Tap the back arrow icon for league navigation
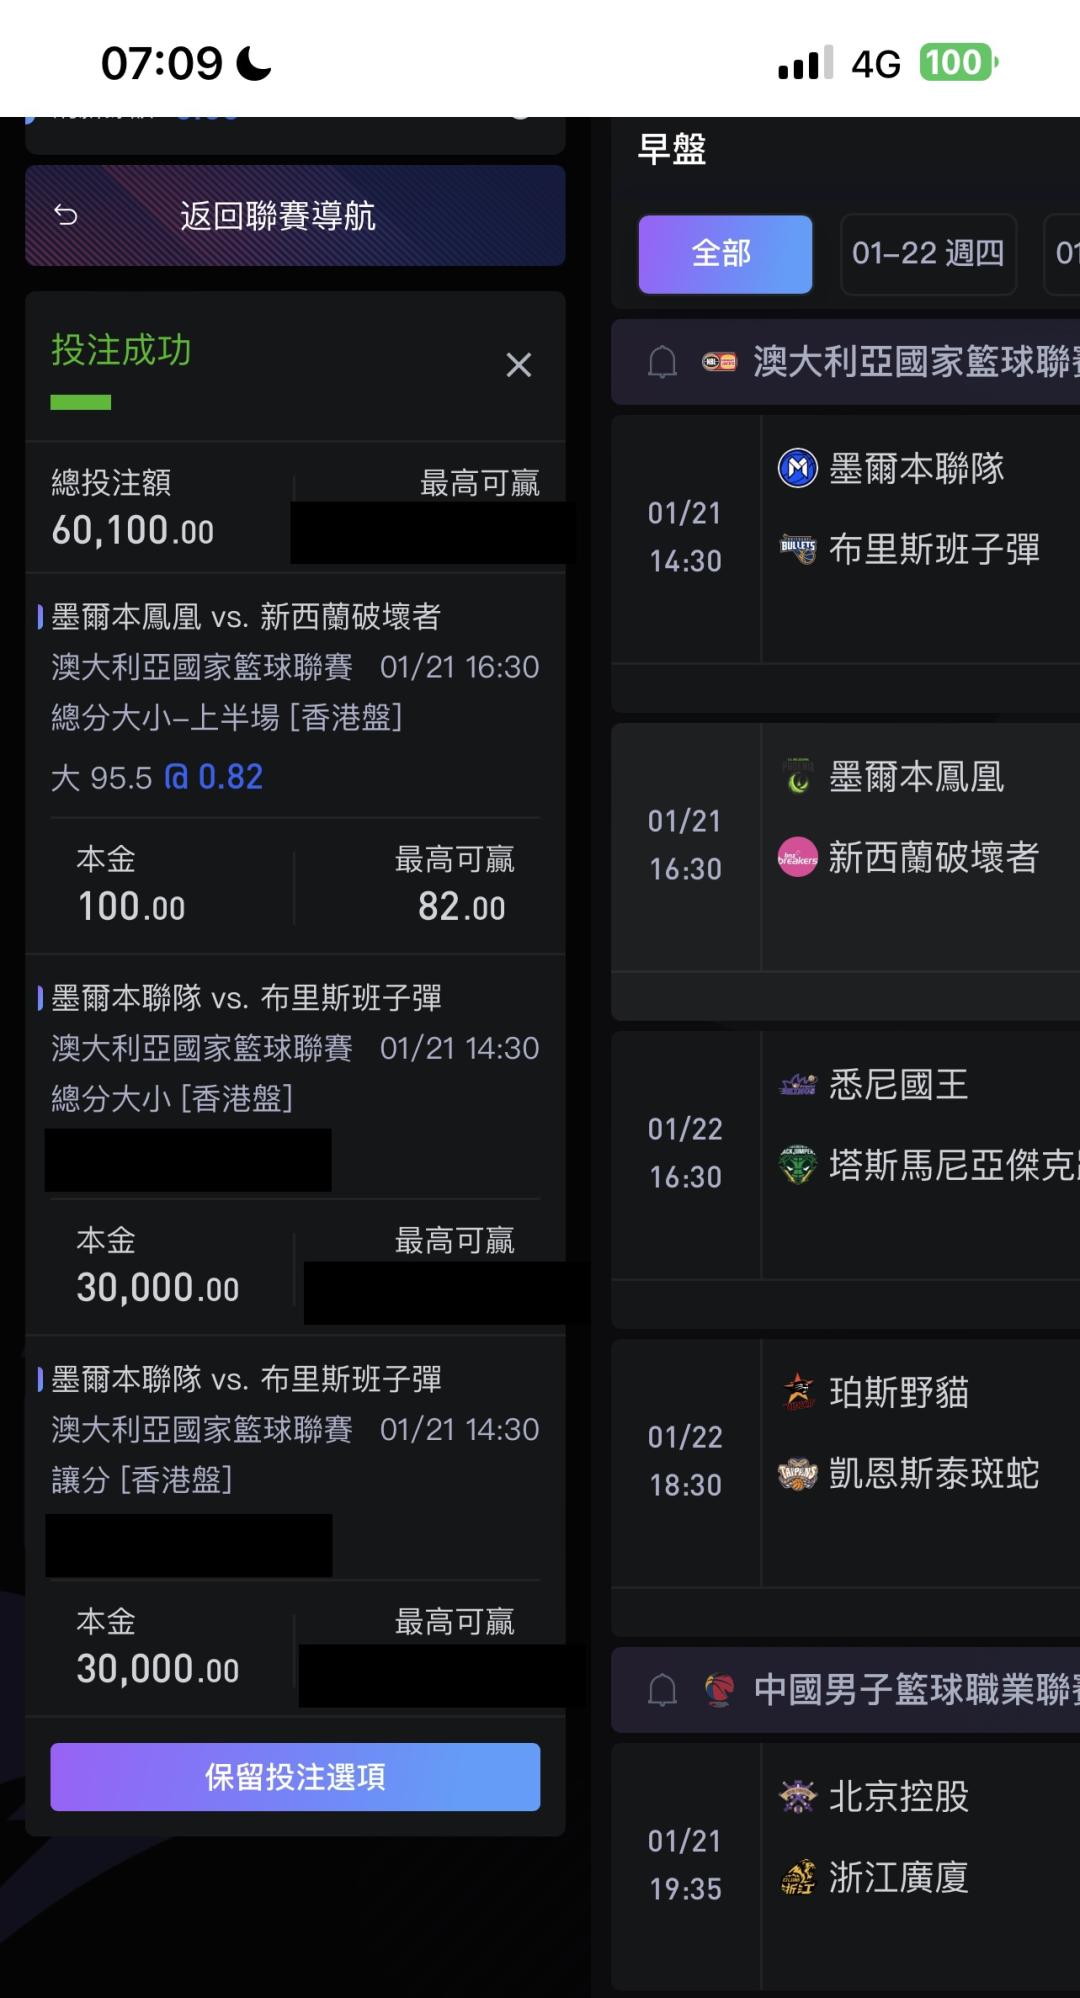This screenshot has height=1998, width=1080. click(x=66, y=215)
